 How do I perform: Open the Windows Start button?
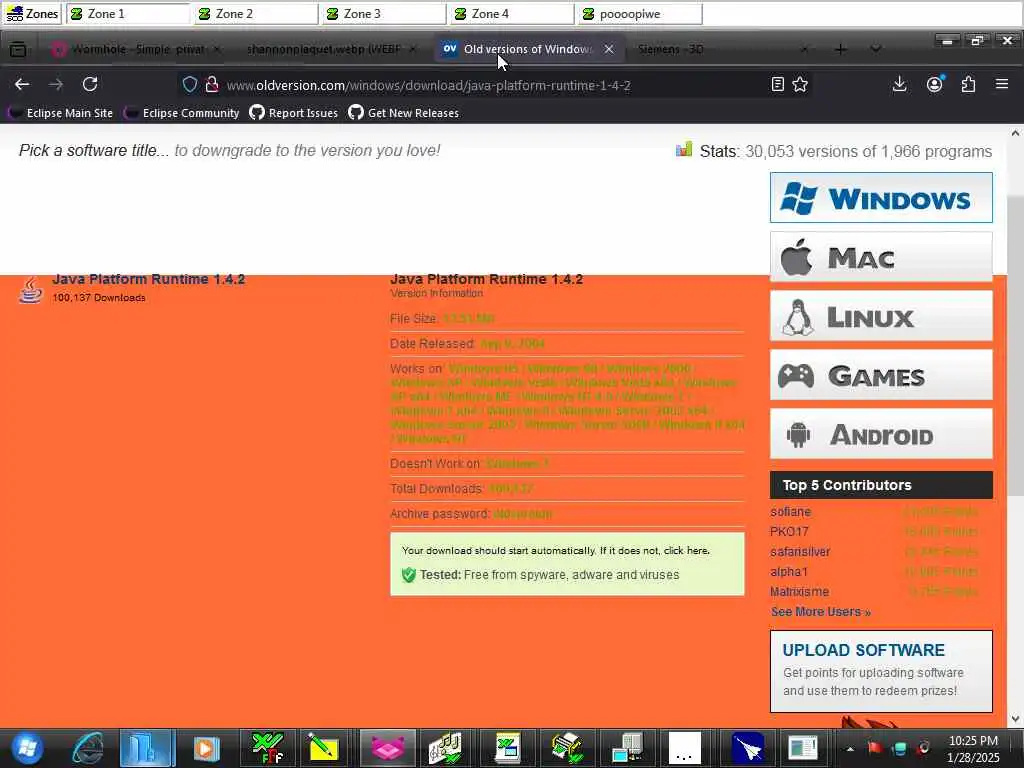pyautogui.click(x=27, y=748)
